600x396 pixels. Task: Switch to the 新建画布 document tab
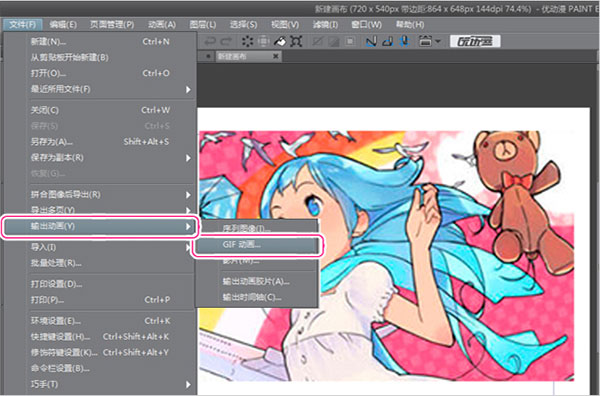click(x=232, y=57)
